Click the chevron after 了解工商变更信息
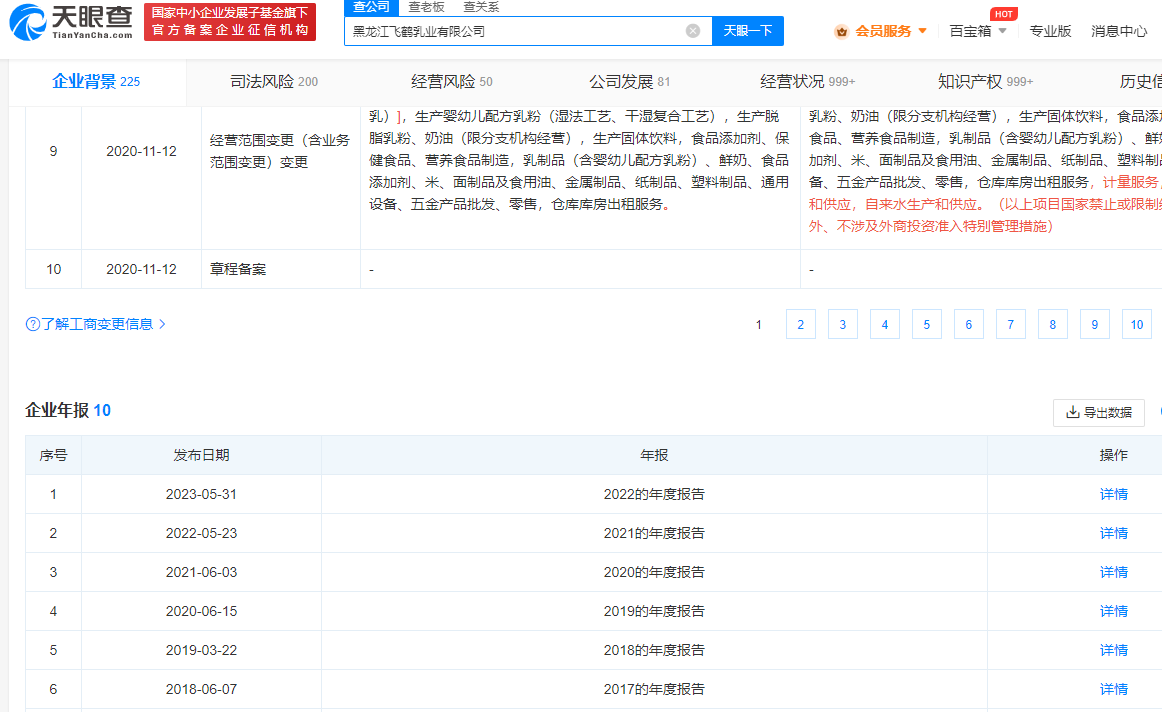The height and width of the screenshot is (712, 1162). click(x=162, y=324)
